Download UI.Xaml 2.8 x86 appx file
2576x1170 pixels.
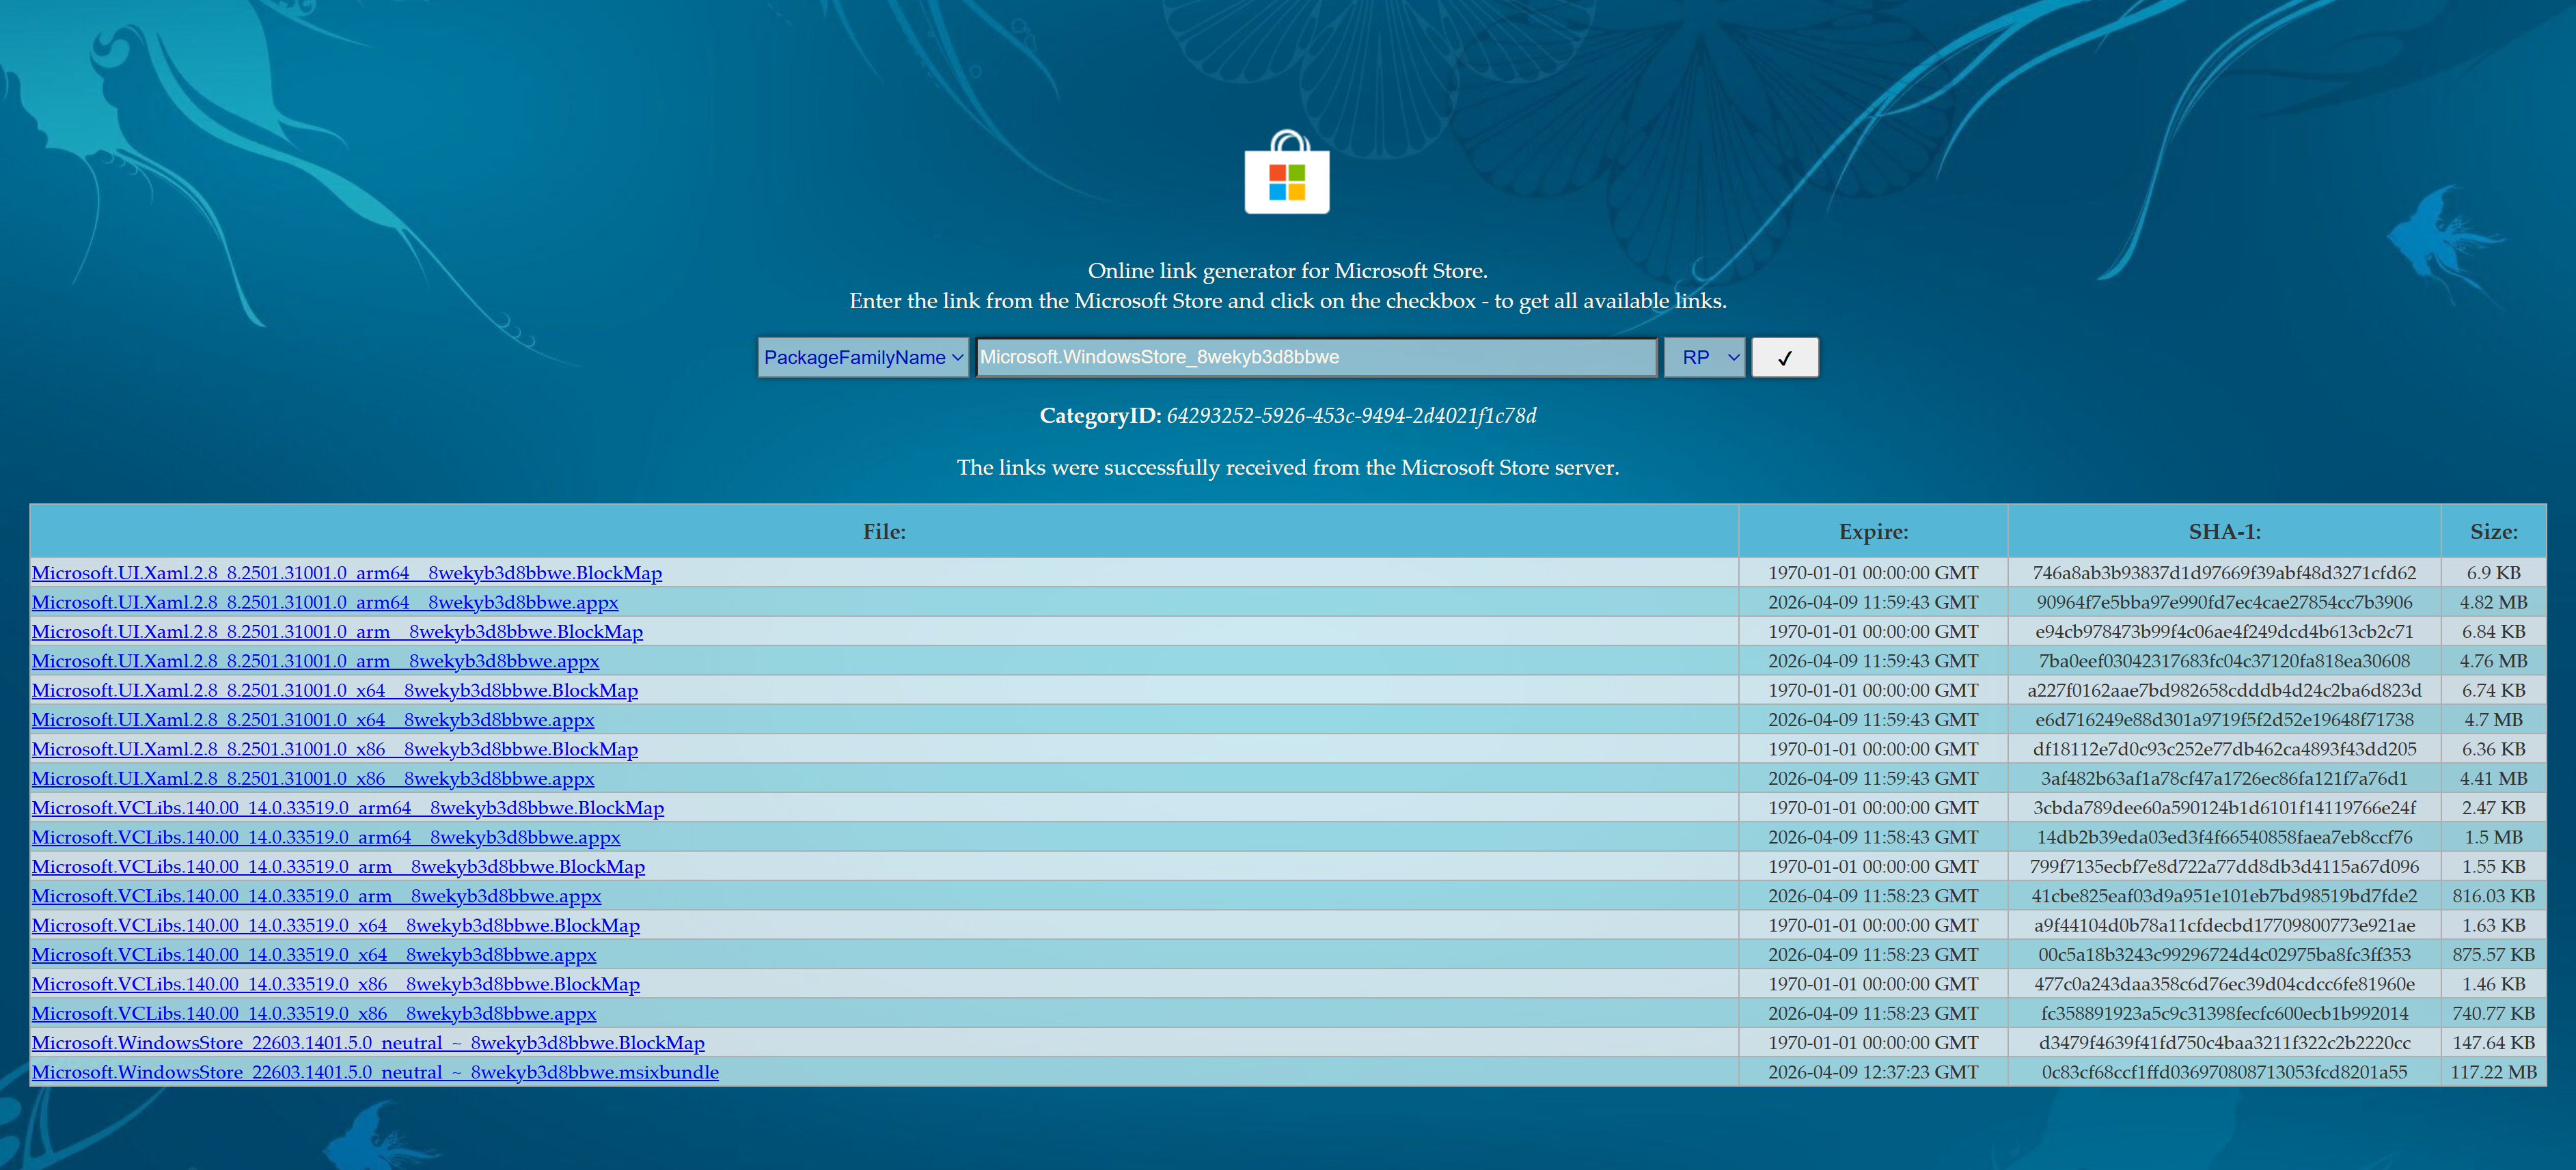tap(313, 778)
